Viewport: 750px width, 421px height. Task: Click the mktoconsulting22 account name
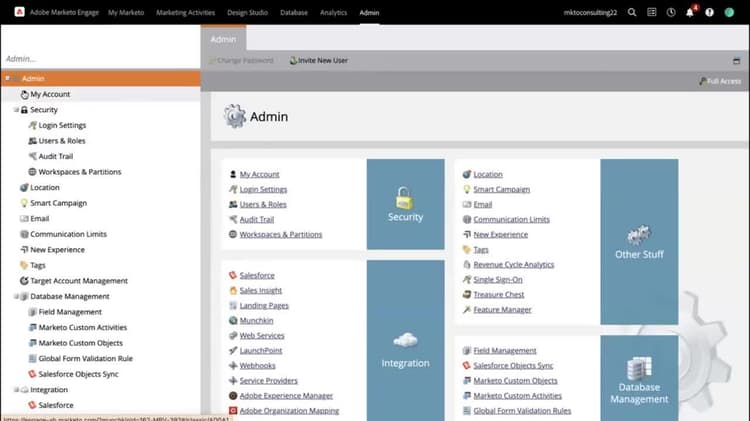click(590, 12)
